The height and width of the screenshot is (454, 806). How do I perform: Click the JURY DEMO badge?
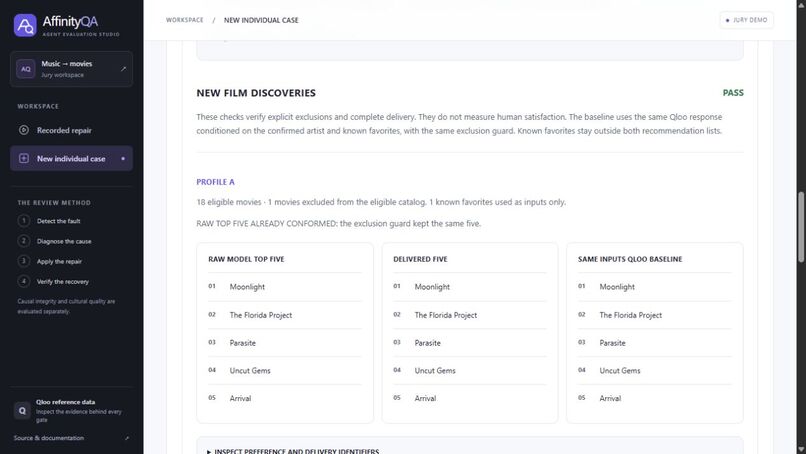point(746,20)
